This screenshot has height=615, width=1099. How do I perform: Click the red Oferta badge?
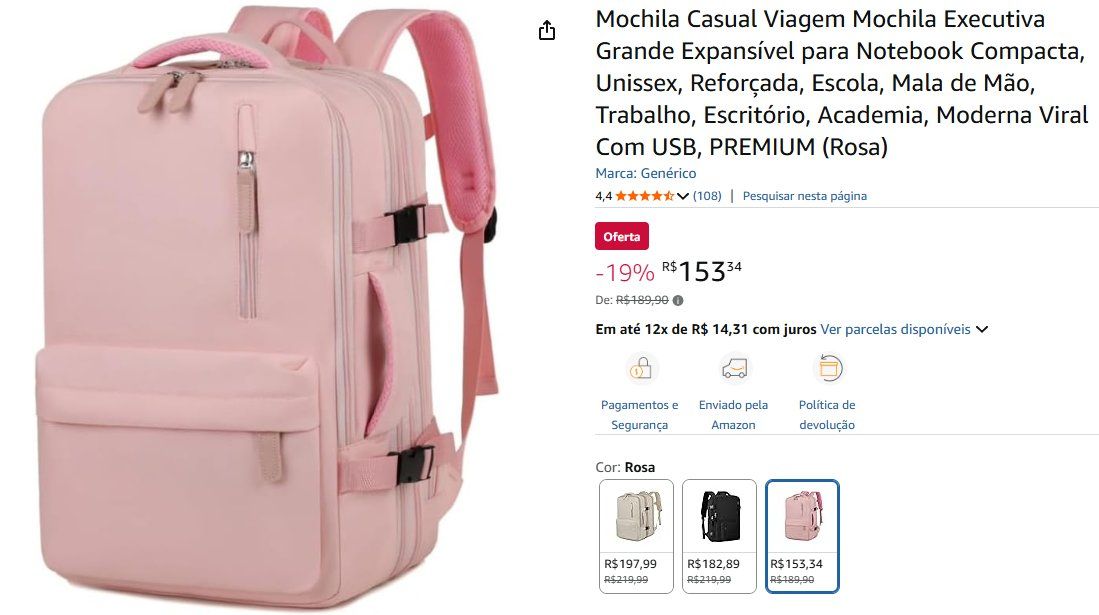point(622,236)
